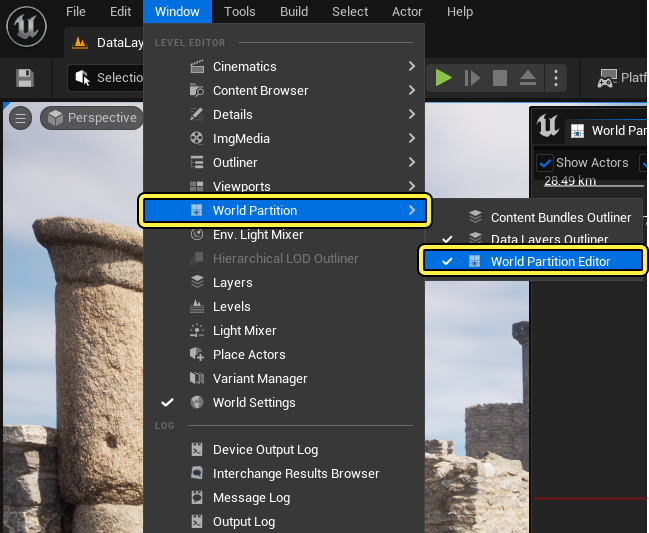Click the Outliner list icon
Screen dimensions: 649x533
click(197, 162)
